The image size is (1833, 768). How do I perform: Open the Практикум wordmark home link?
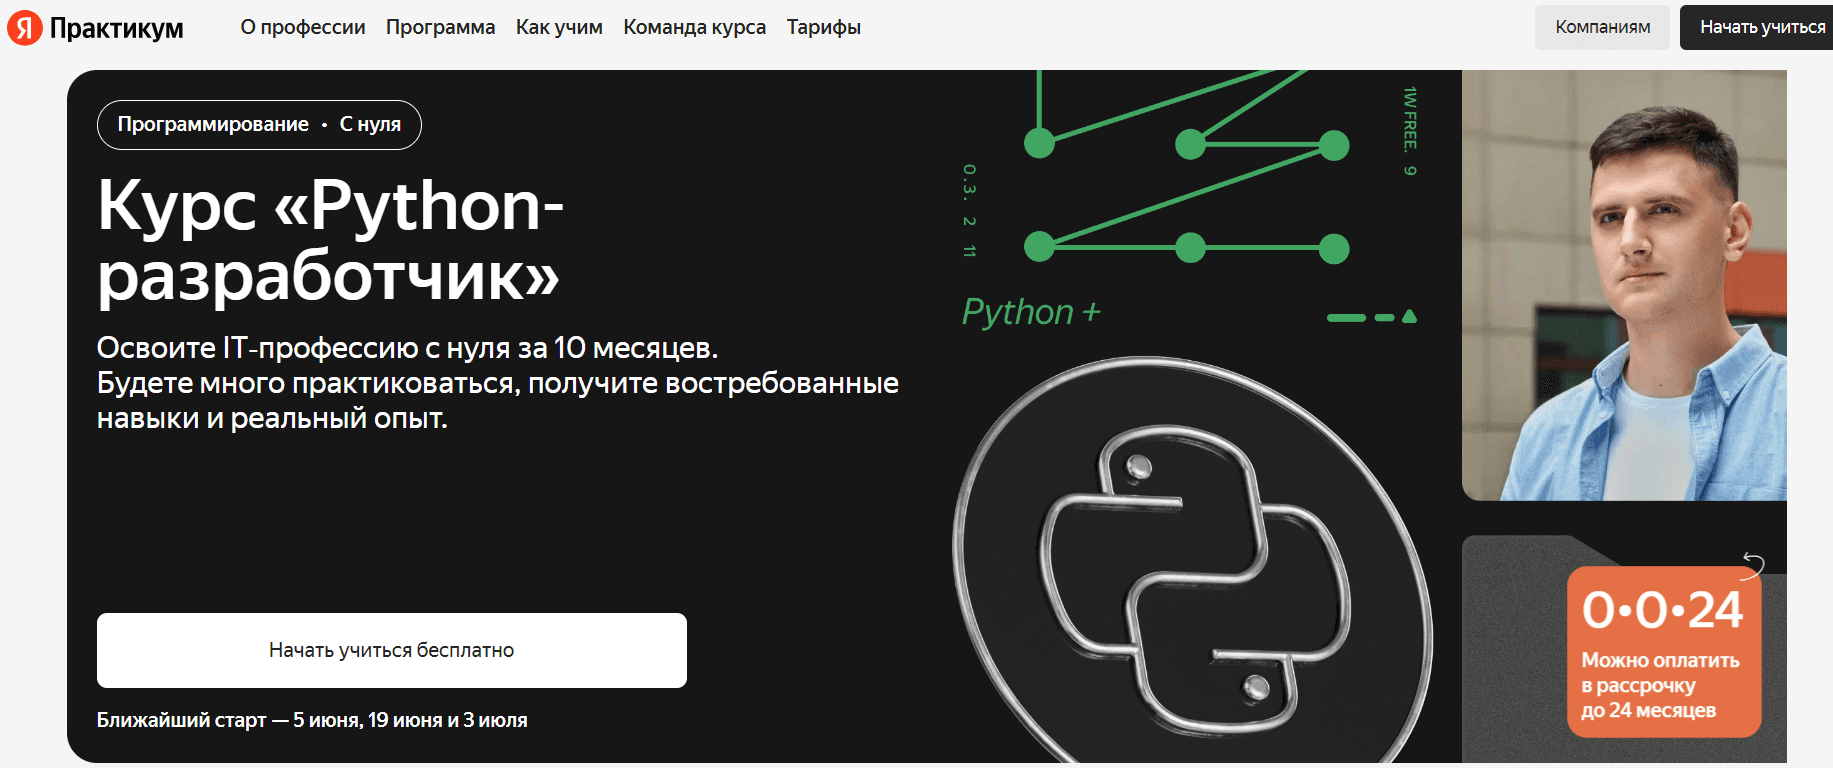tap(116, 28)
